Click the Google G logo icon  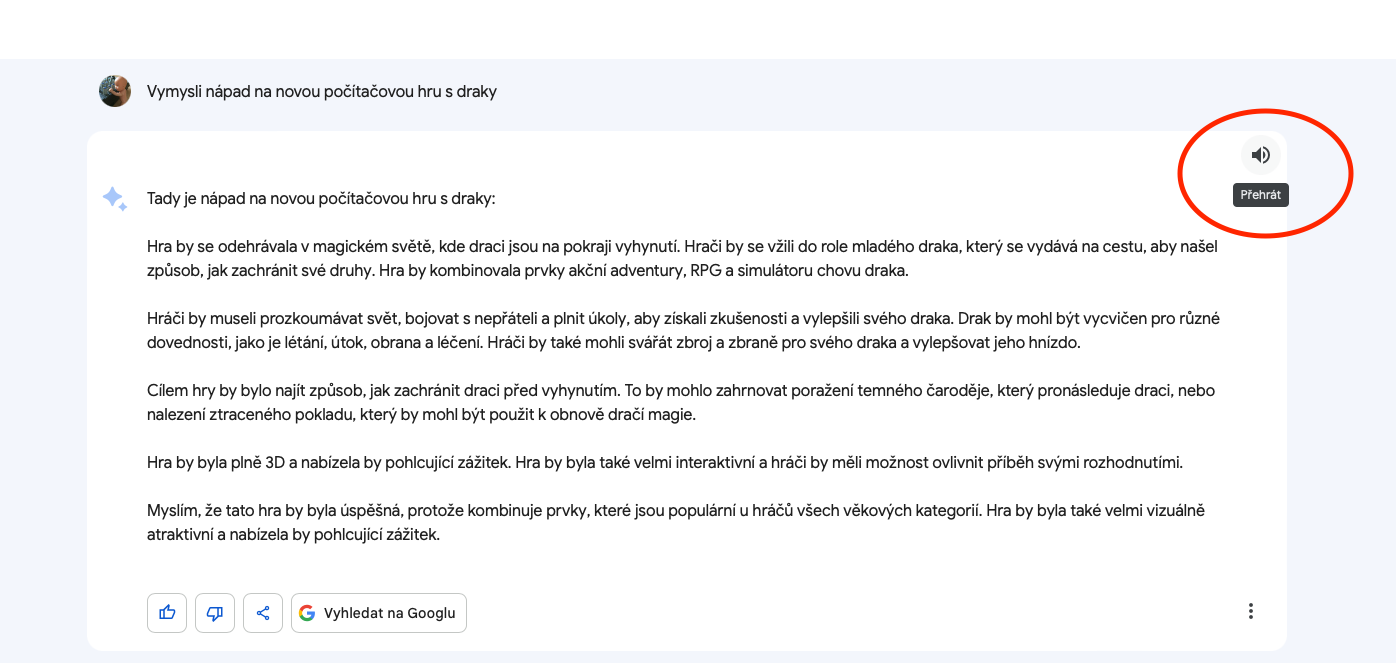307,613
